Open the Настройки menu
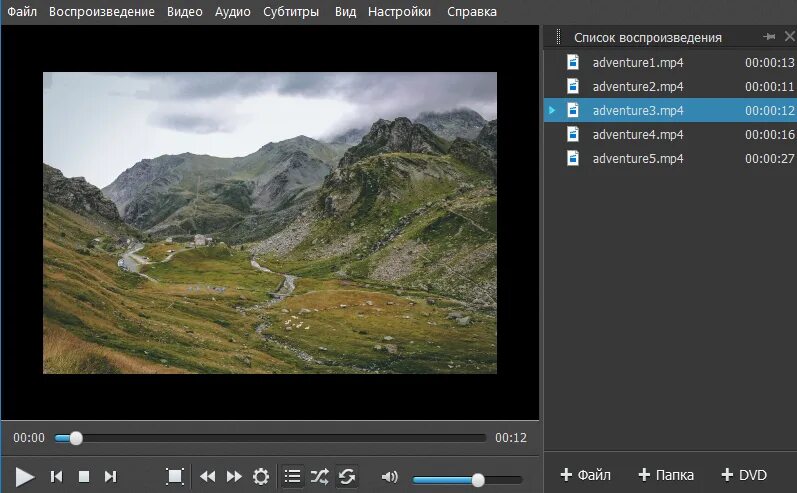The width and height of the screenshot is (797, 493). (x=399, y=11)
